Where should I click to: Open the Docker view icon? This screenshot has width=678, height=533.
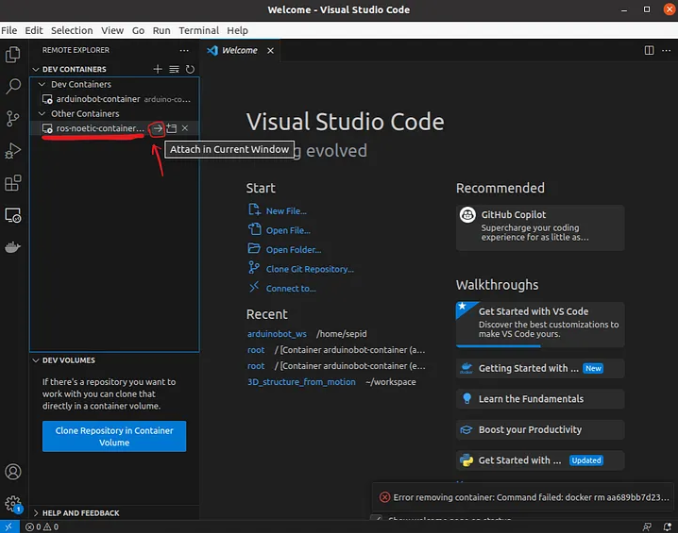13,247
